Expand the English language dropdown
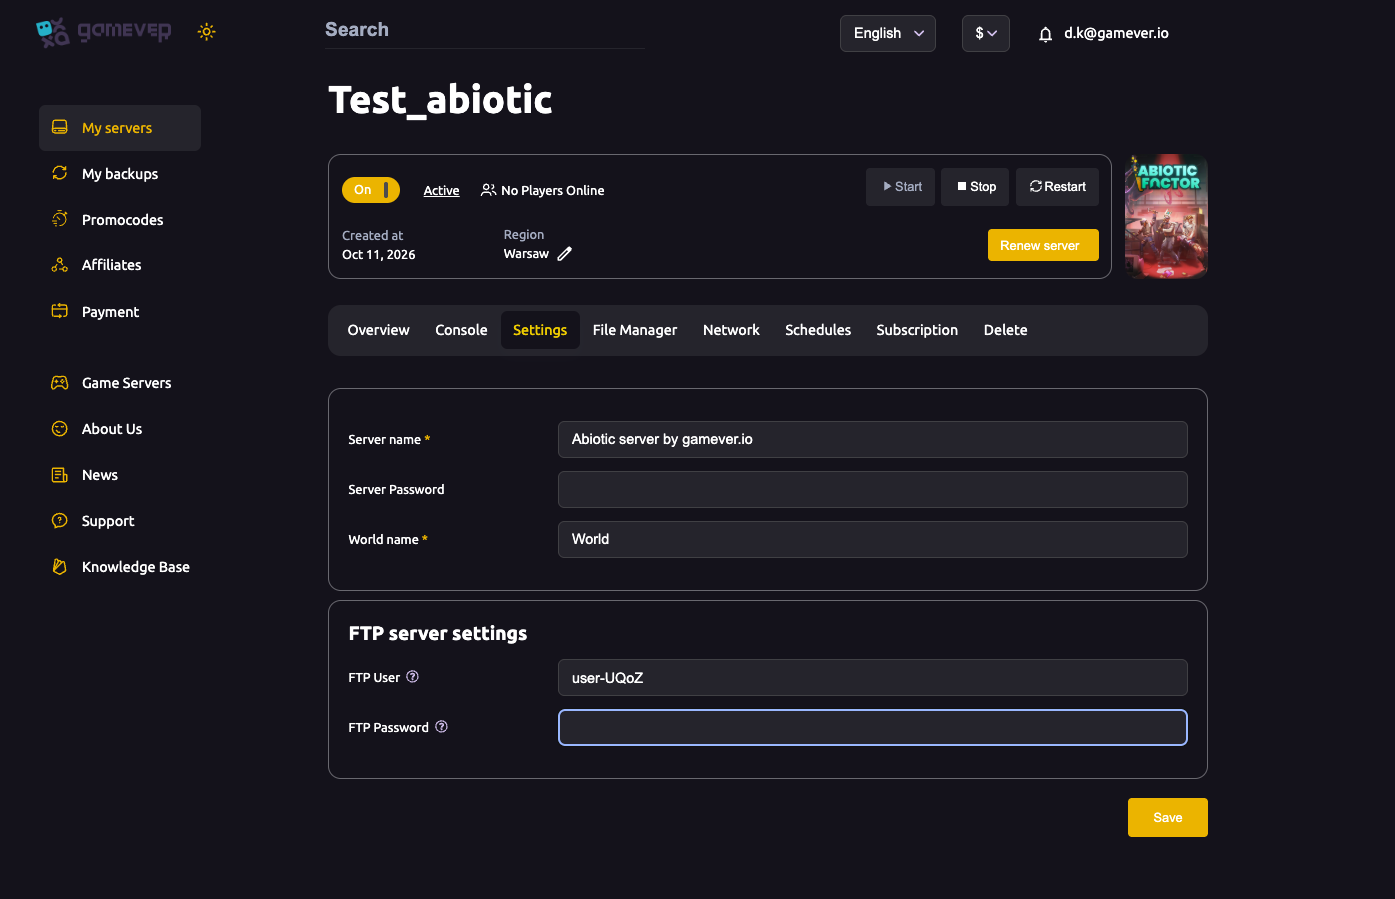This screenshot has width=1395, height=899. (x=888, y=33)
